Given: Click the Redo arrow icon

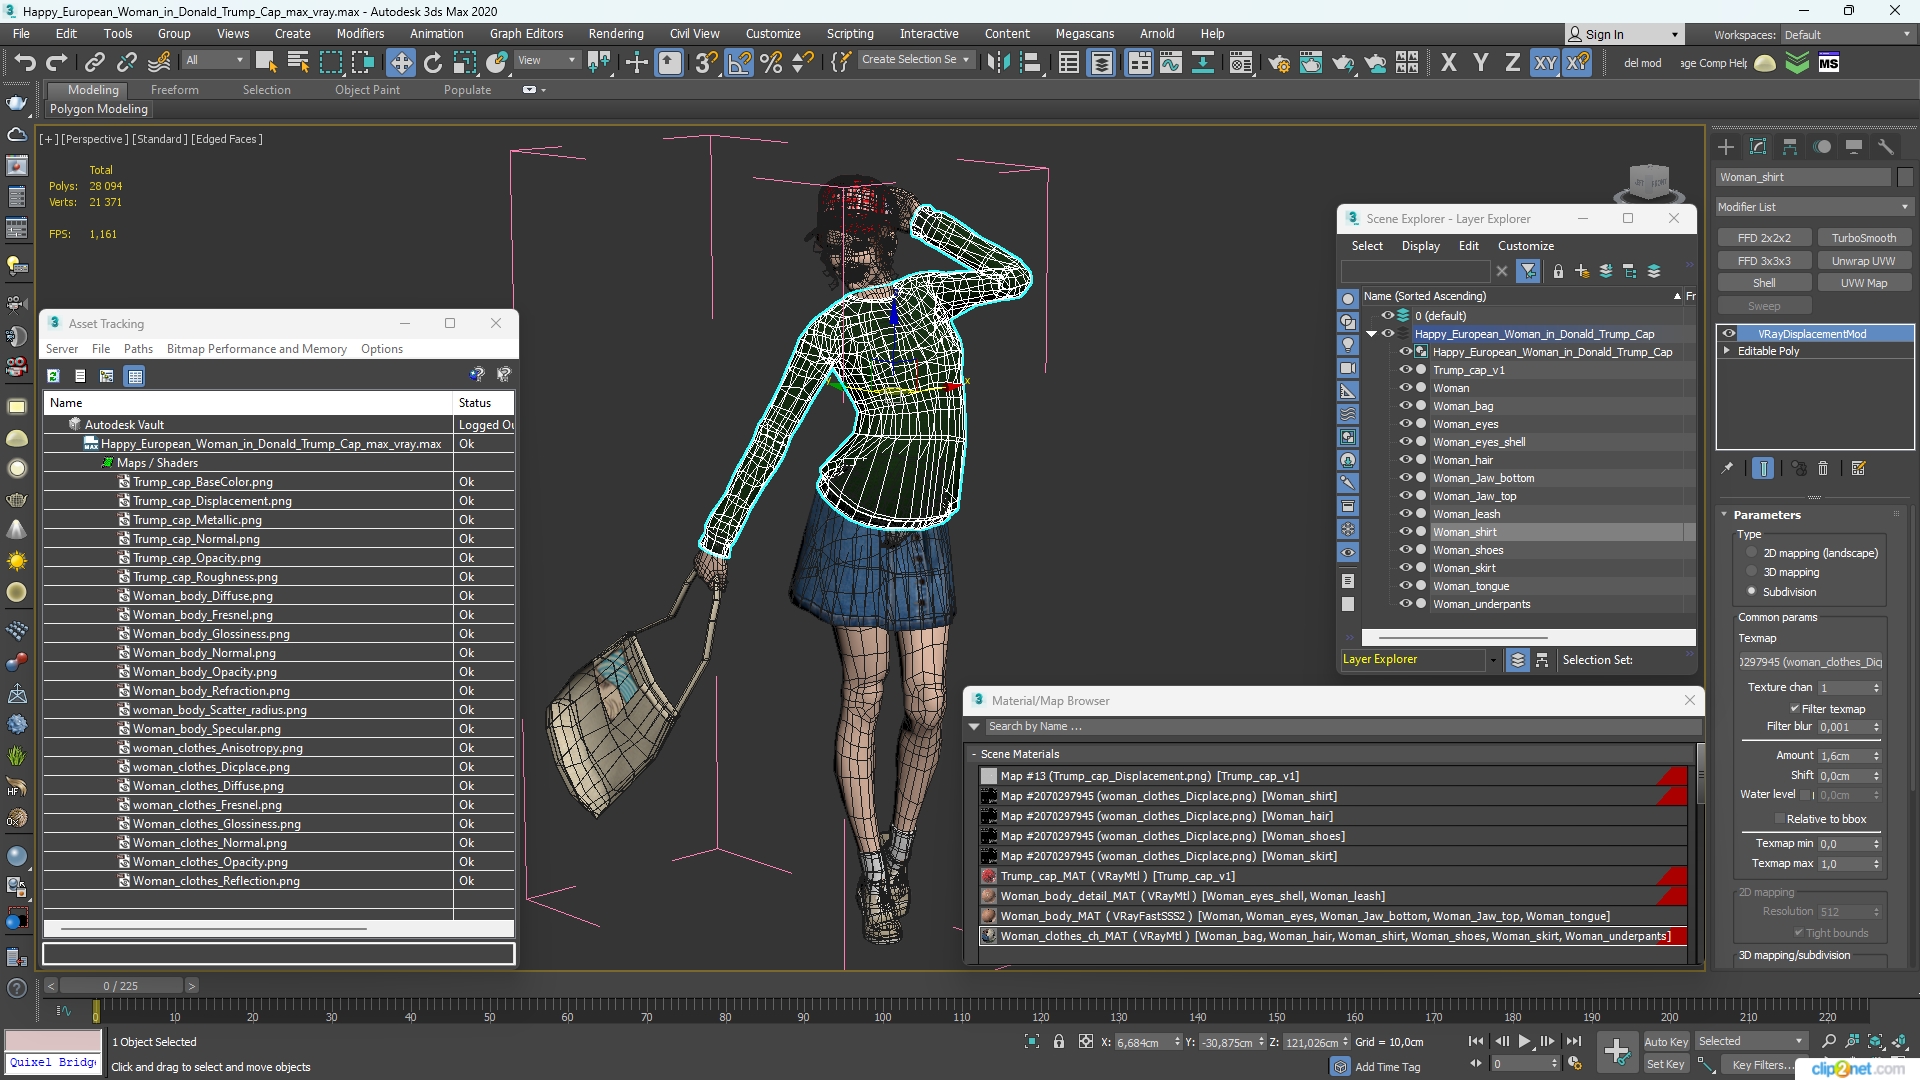Looking at the screenshot, I should (57, 62).
